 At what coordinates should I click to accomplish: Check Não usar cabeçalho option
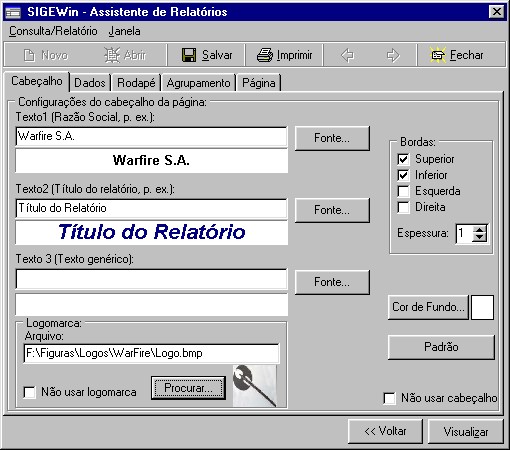click(x=390, y=398)
